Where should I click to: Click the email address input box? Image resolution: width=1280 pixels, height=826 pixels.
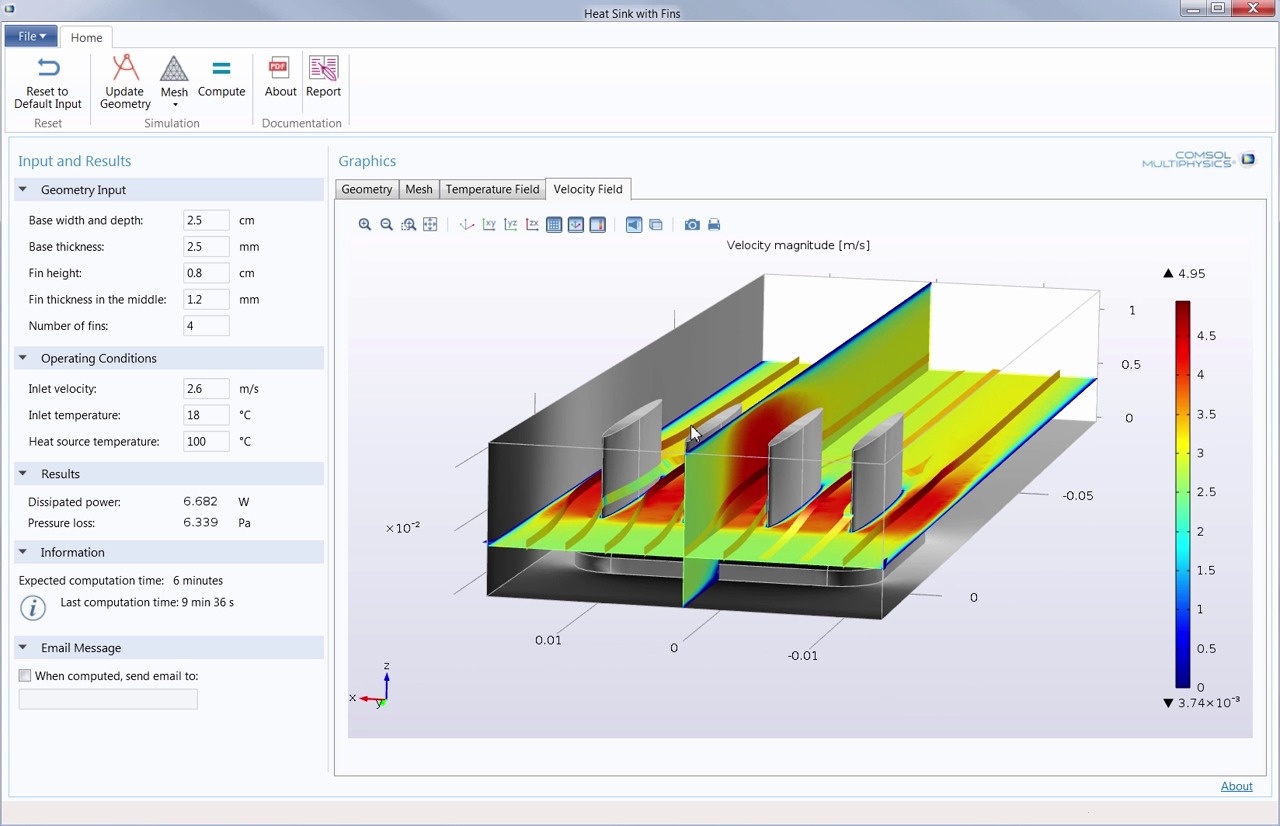tap(108, 699)
